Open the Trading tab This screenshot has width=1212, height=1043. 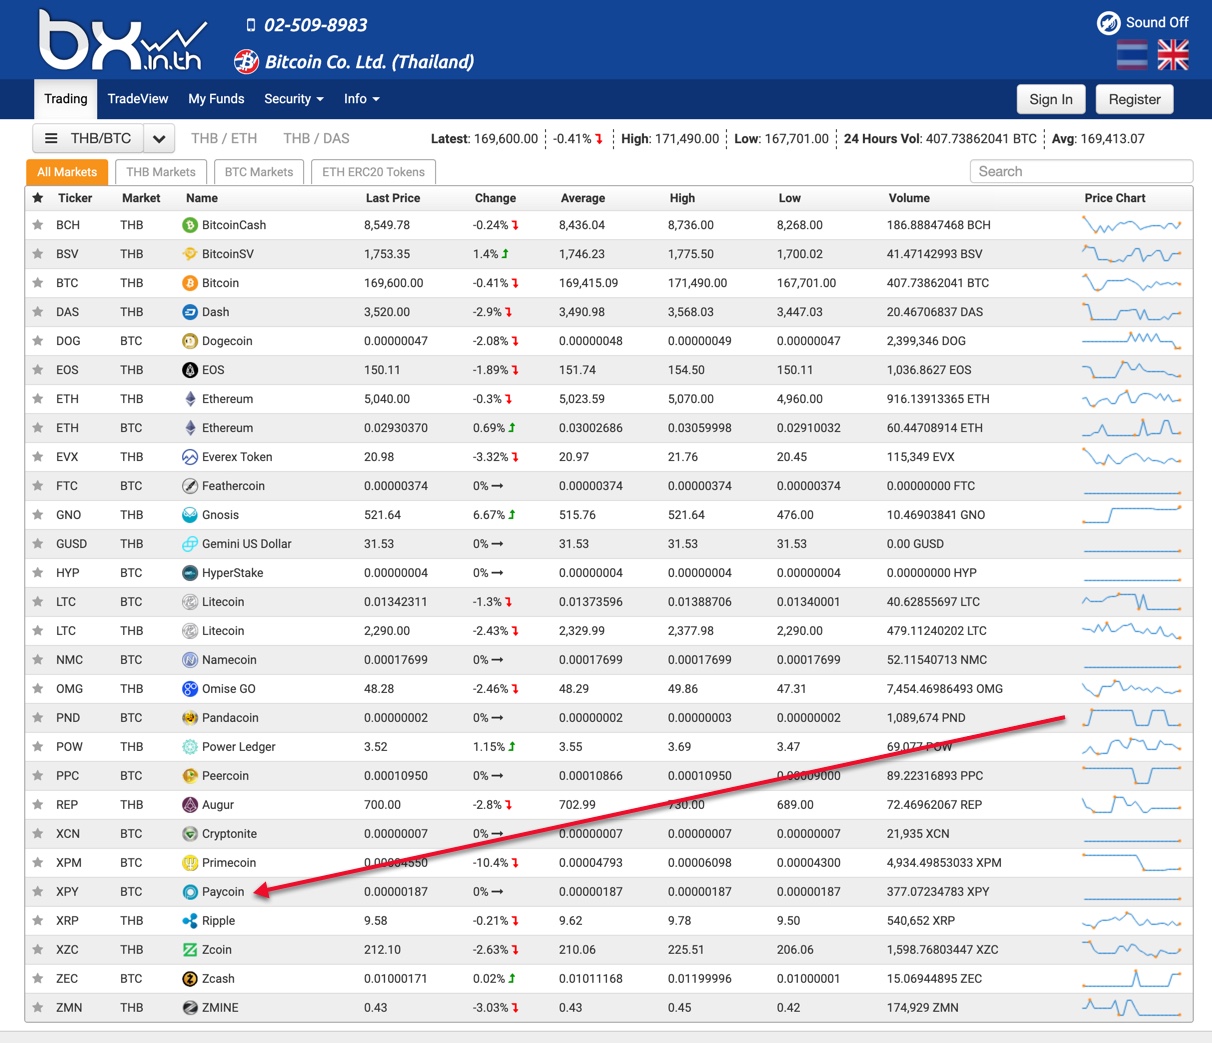coord(66,99)
